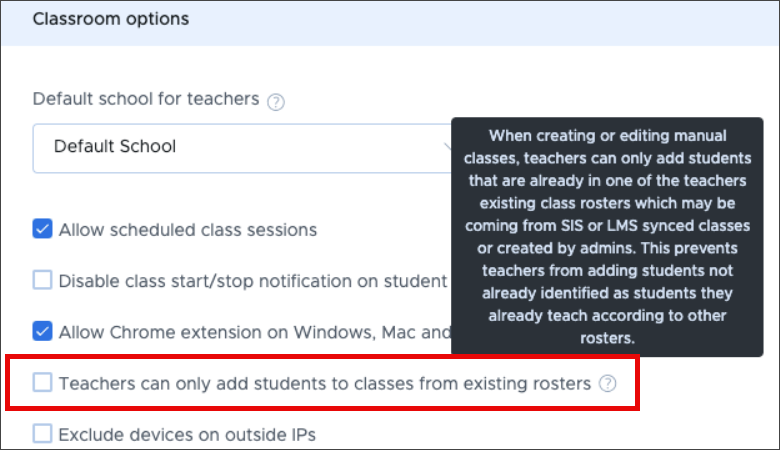This screenshot has width=780, height=450.
Task: Click the chevron arrow of Default School selector
Action: 447,147
